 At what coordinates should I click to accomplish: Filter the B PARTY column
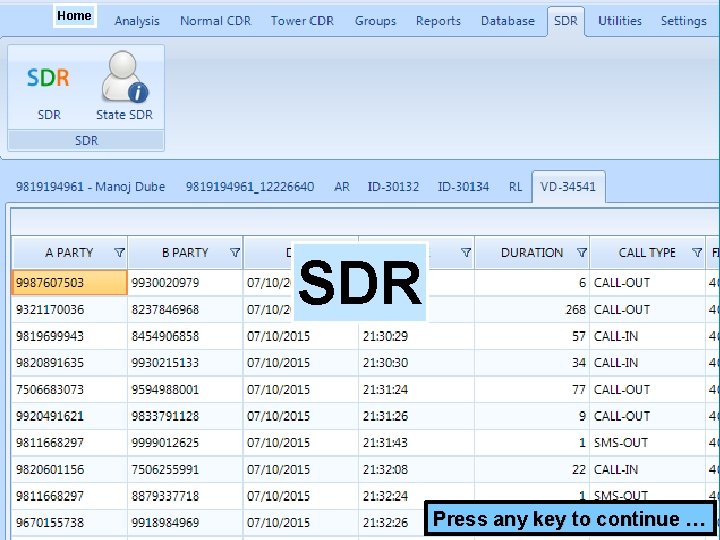click(x=235, y=253)
